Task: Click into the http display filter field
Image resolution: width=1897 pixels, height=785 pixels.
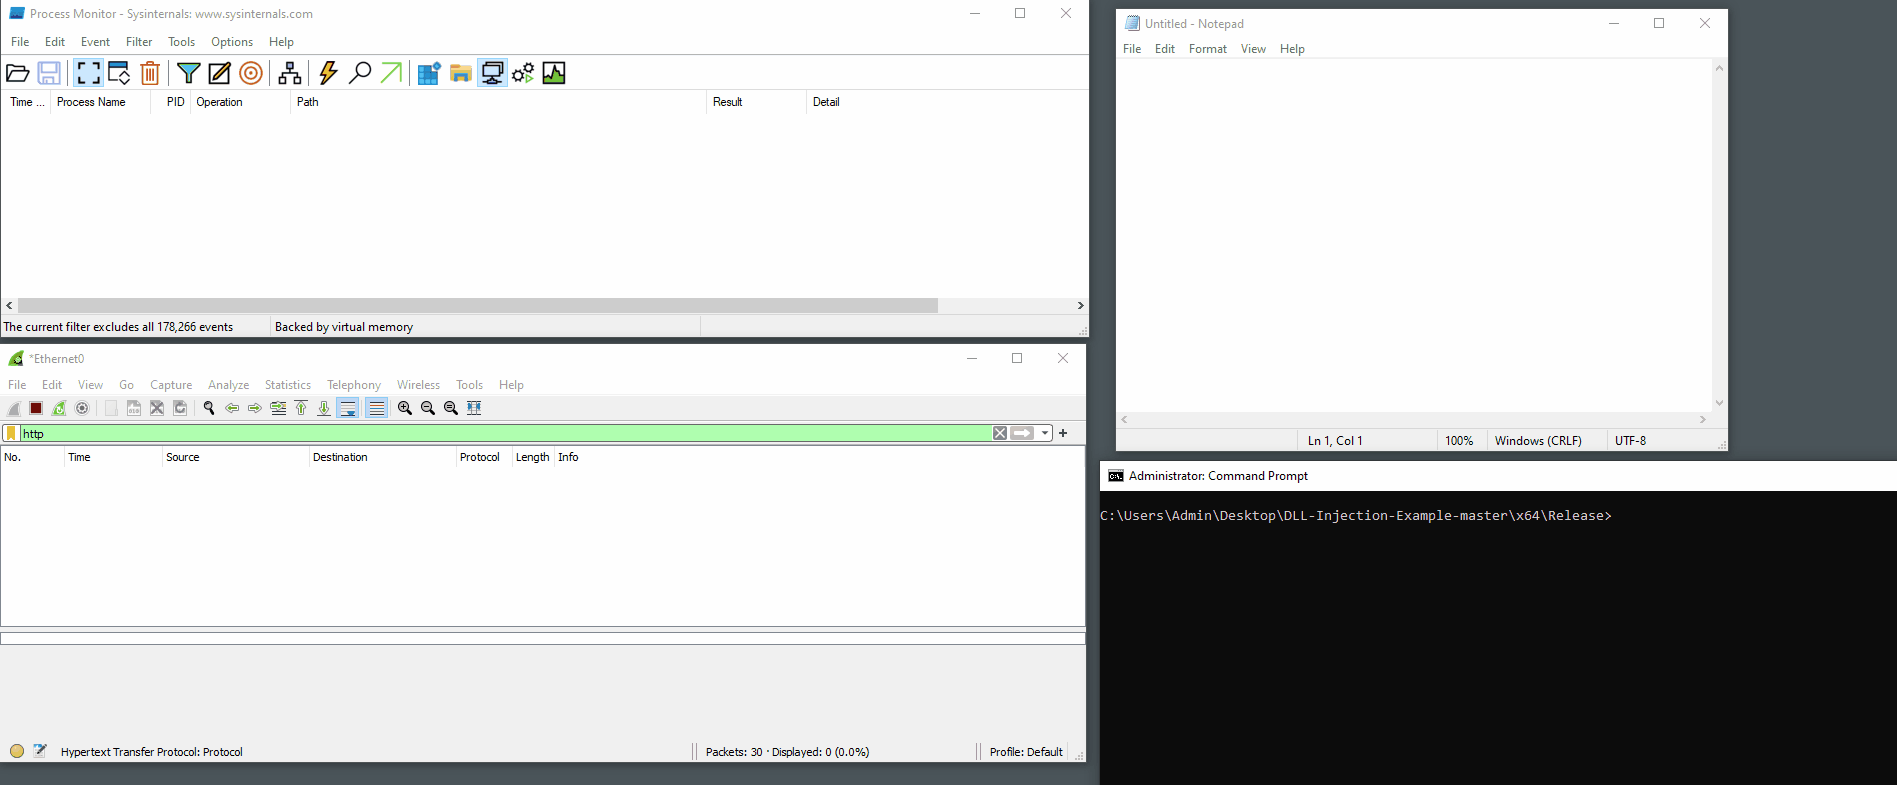Action: [x=500, y=433]
